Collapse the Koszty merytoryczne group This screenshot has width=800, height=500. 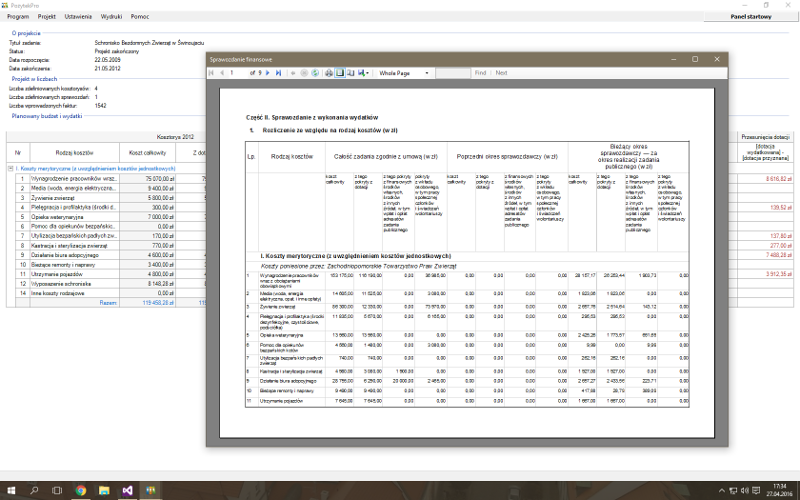point(10,169)
